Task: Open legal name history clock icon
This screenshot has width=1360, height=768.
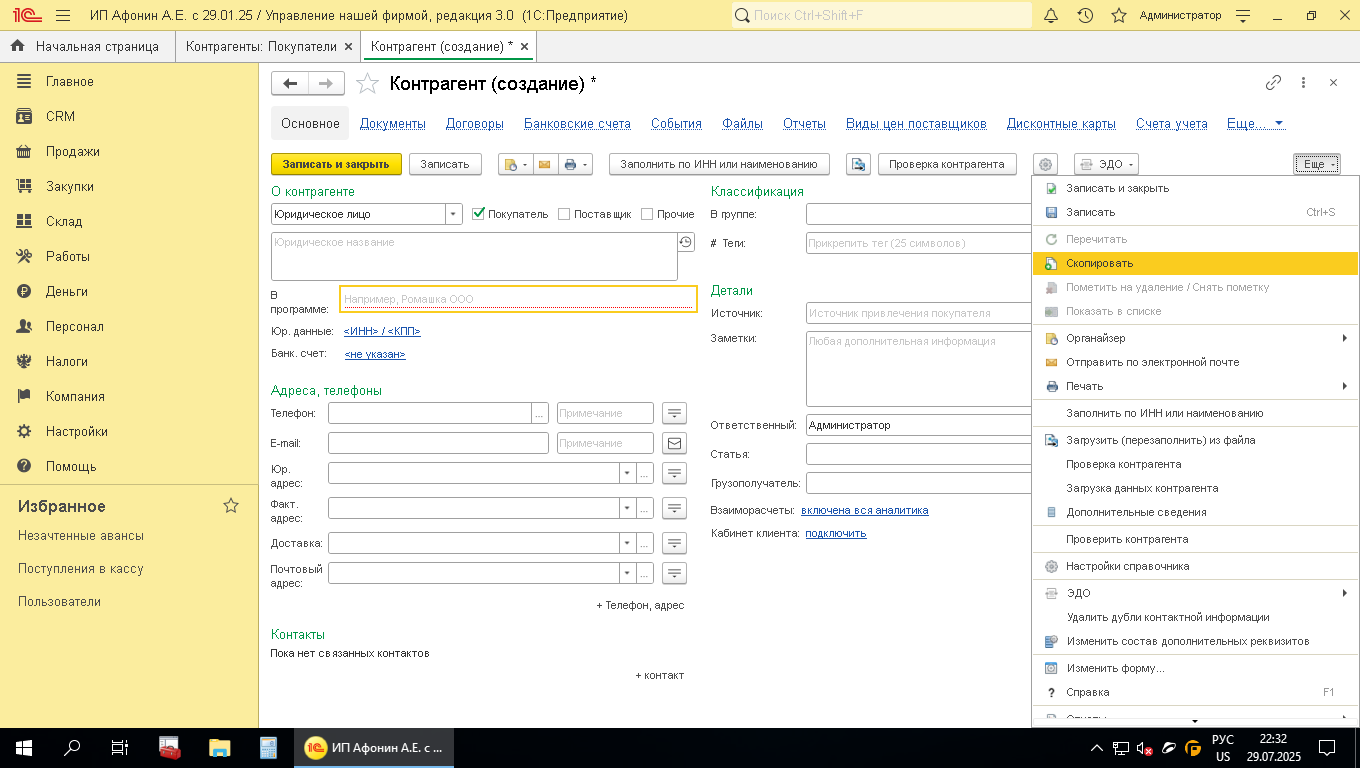Action: 685,242
